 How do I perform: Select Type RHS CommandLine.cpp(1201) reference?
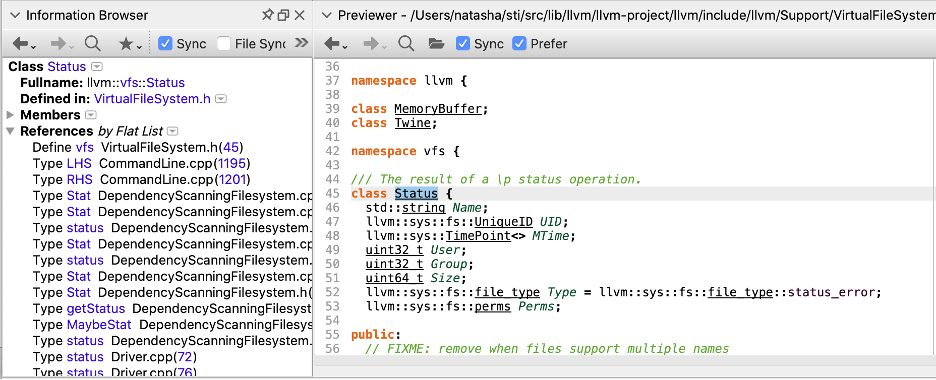141,180
